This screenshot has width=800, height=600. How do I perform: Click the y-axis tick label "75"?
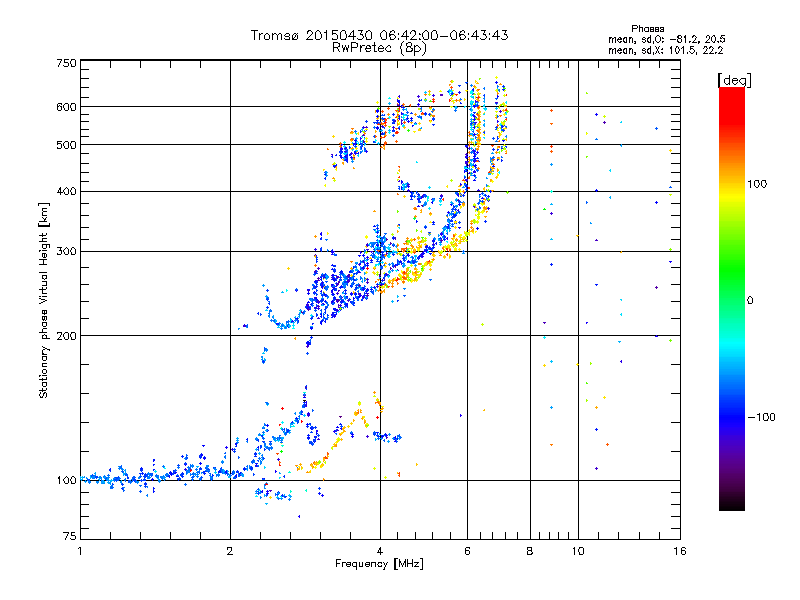70,536
